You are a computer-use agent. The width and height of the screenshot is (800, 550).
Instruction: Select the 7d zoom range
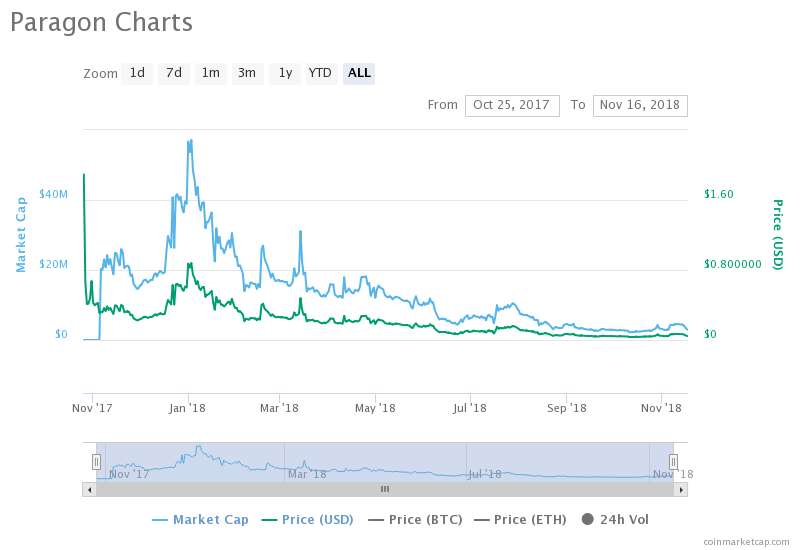(x=174, y=73)
